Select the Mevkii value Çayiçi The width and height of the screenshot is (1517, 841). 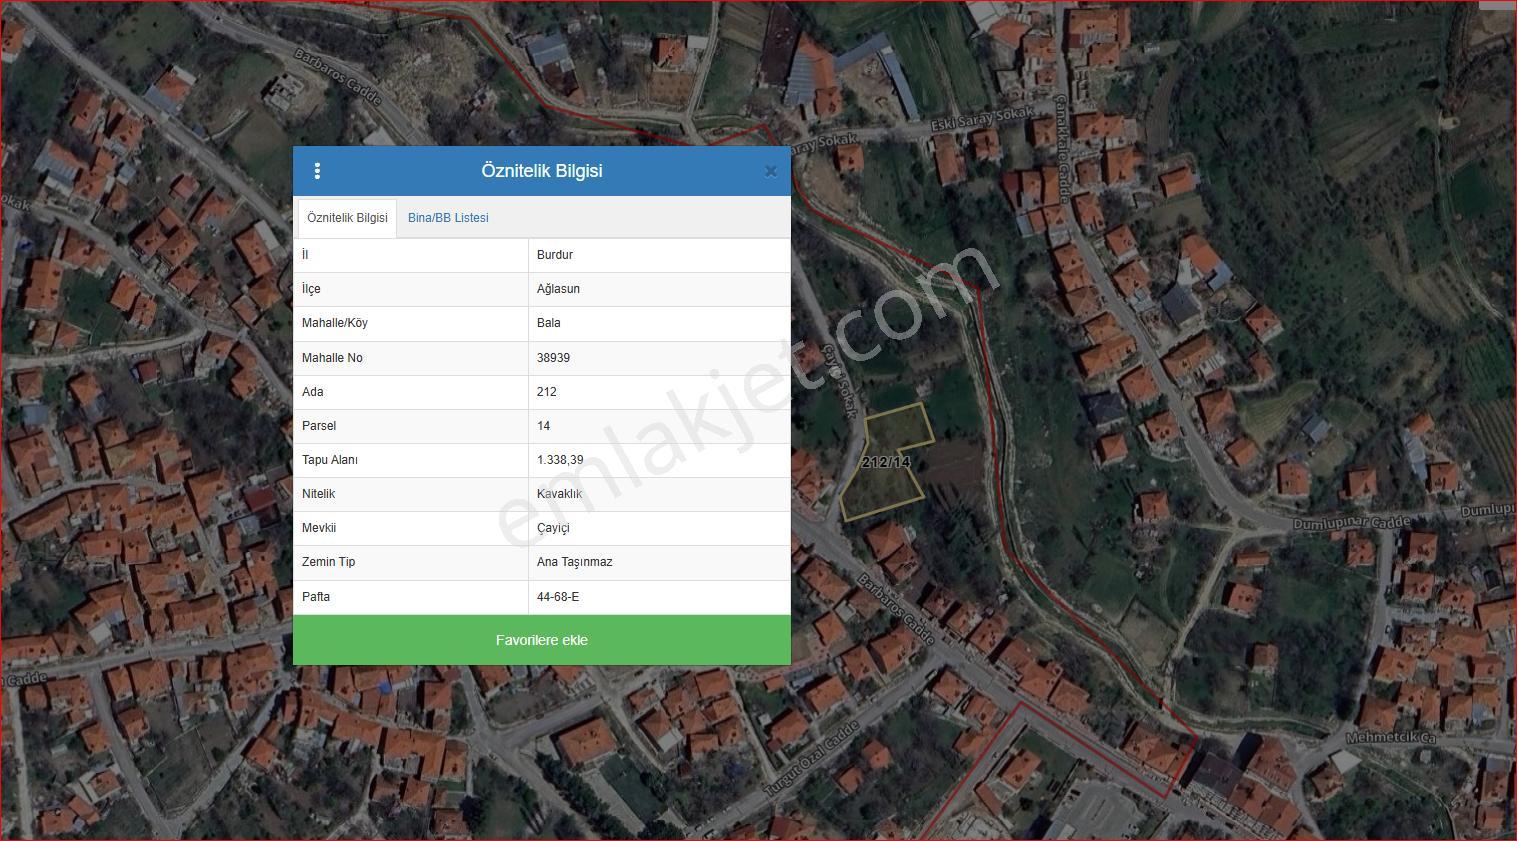553,528
